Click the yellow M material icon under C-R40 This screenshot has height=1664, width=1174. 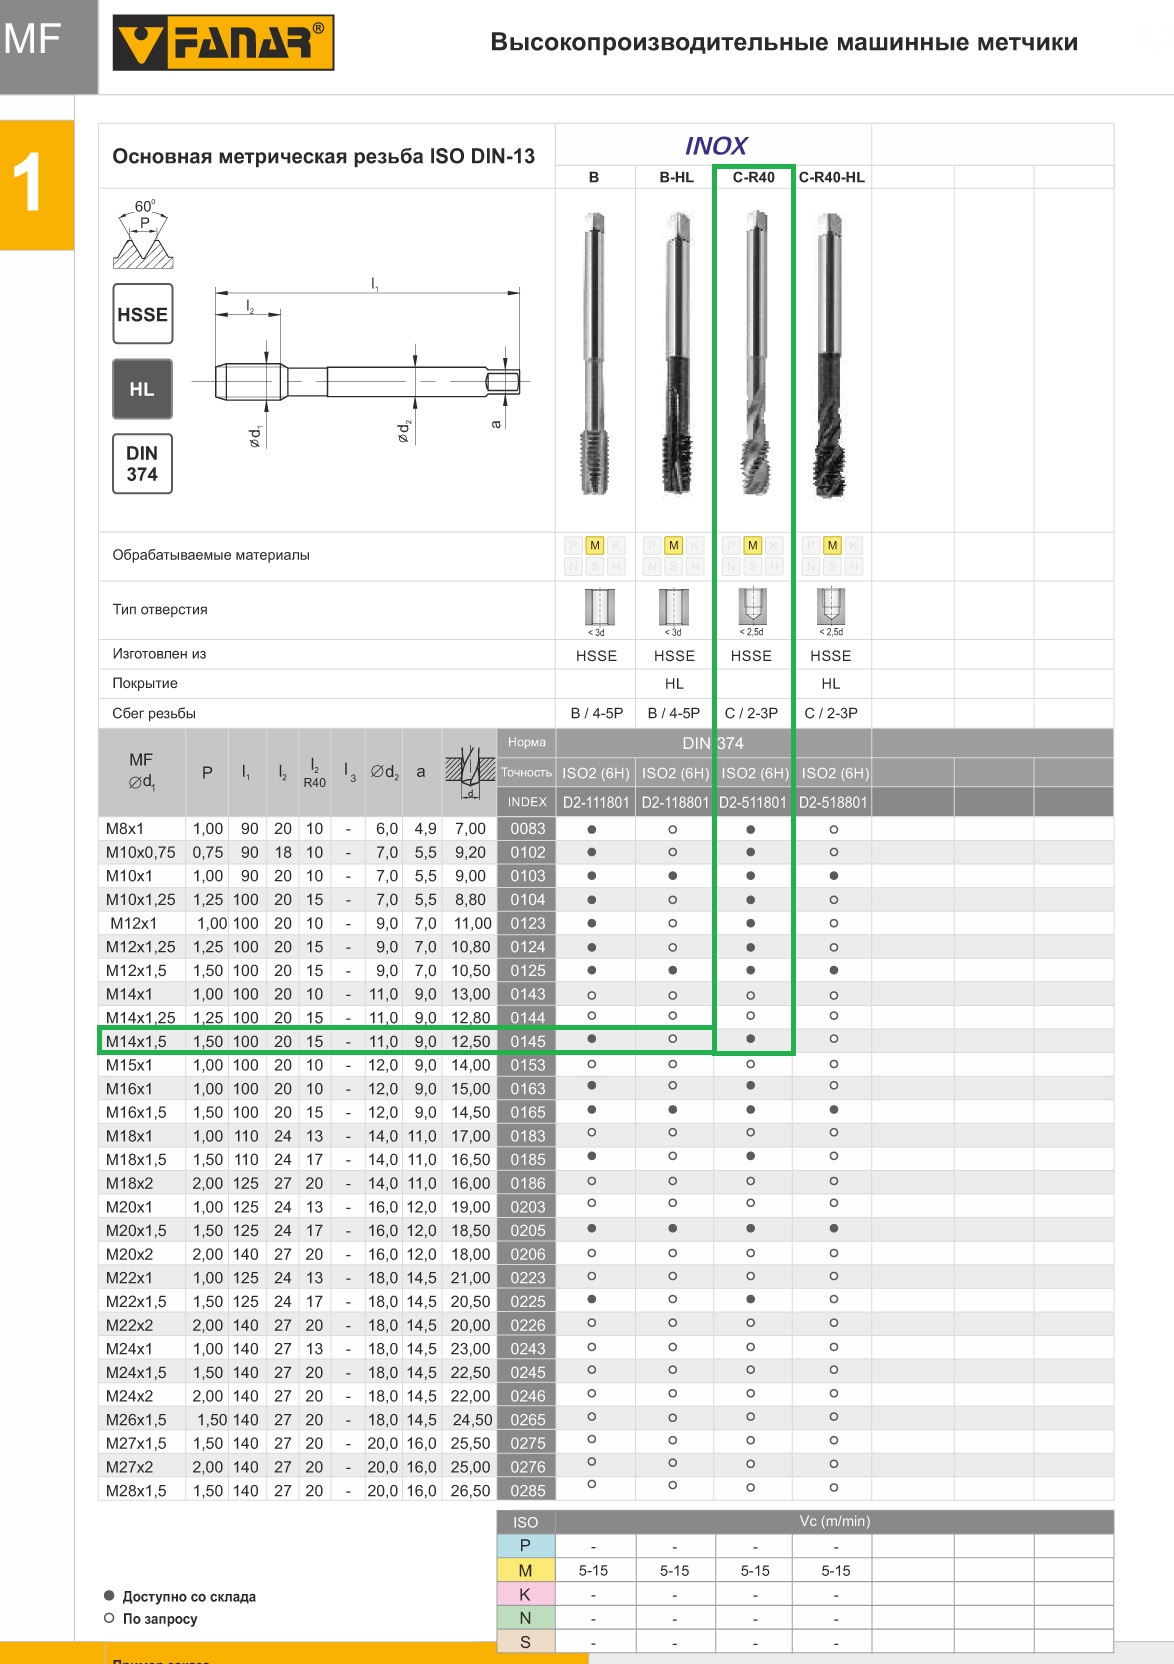click(x=753, y=545)
